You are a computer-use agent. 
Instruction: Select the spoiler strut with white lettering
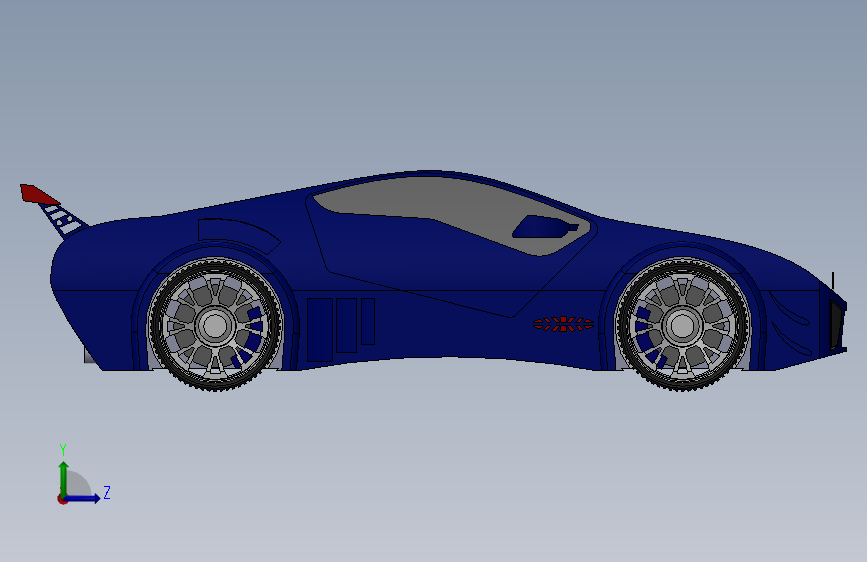coord(63,219)
